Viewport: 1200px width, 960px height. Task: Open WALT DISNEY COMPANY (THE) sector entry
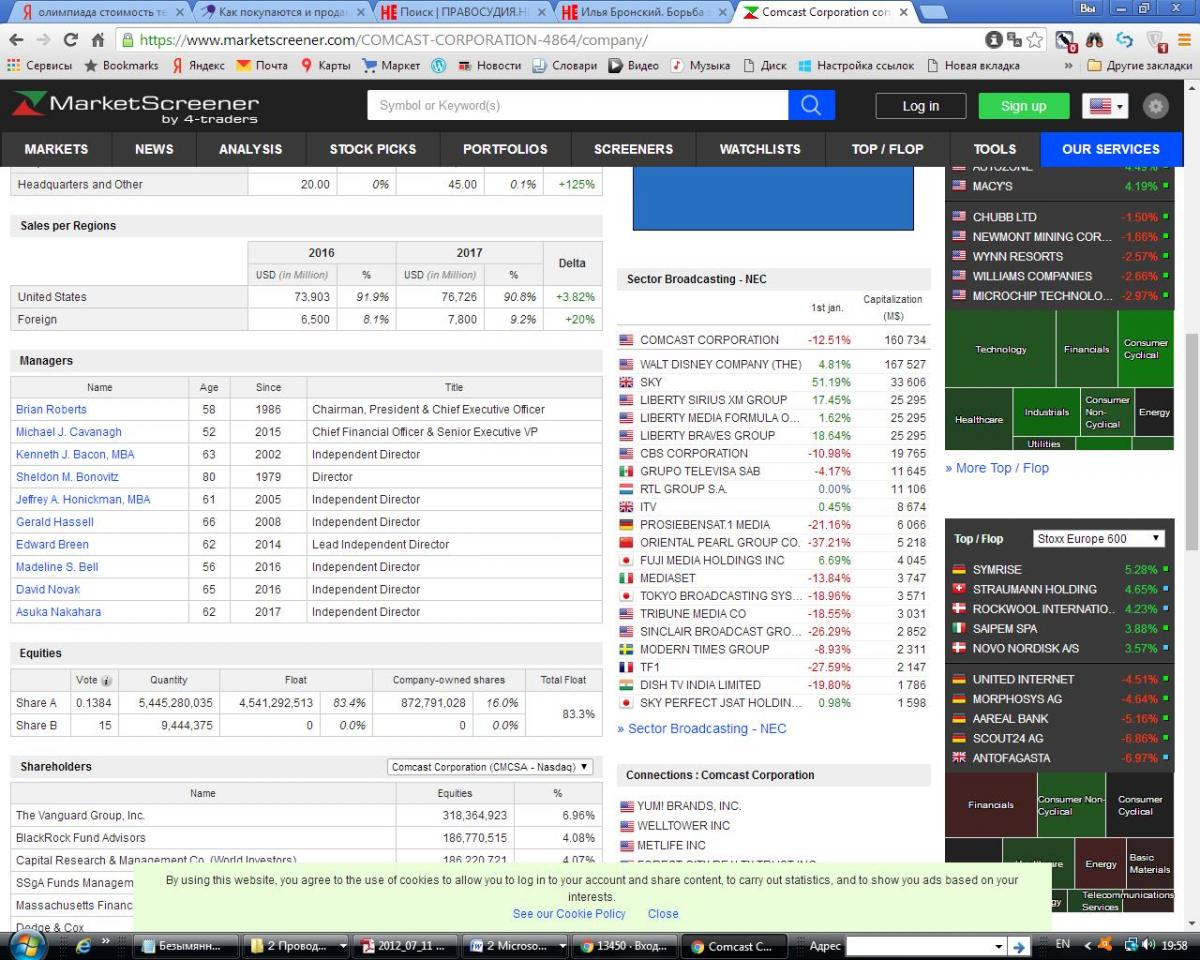[x=721, y=364]
